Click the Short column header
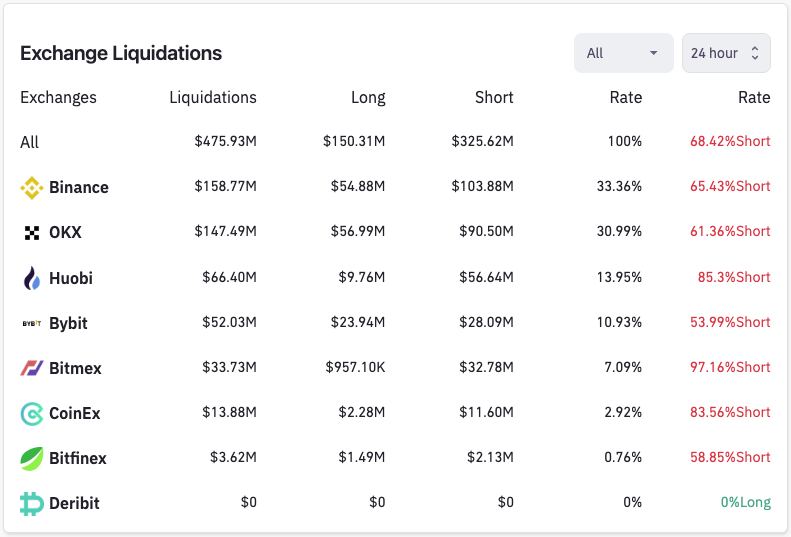The width and height of the screenshot is (791, 537). (494, 98)
